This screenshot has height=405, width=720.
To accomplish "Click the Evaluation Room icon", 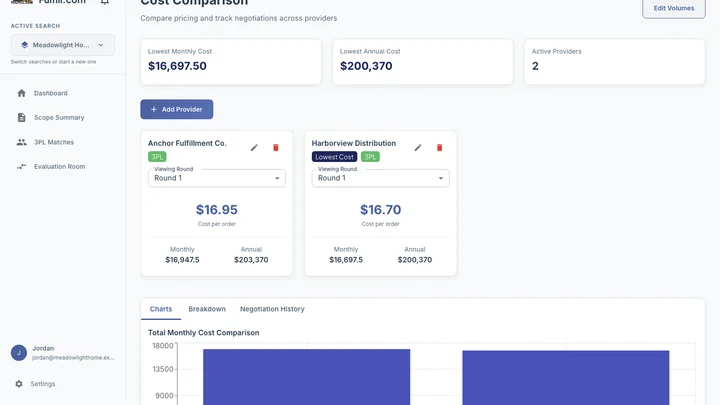I will tap(22, 167).
